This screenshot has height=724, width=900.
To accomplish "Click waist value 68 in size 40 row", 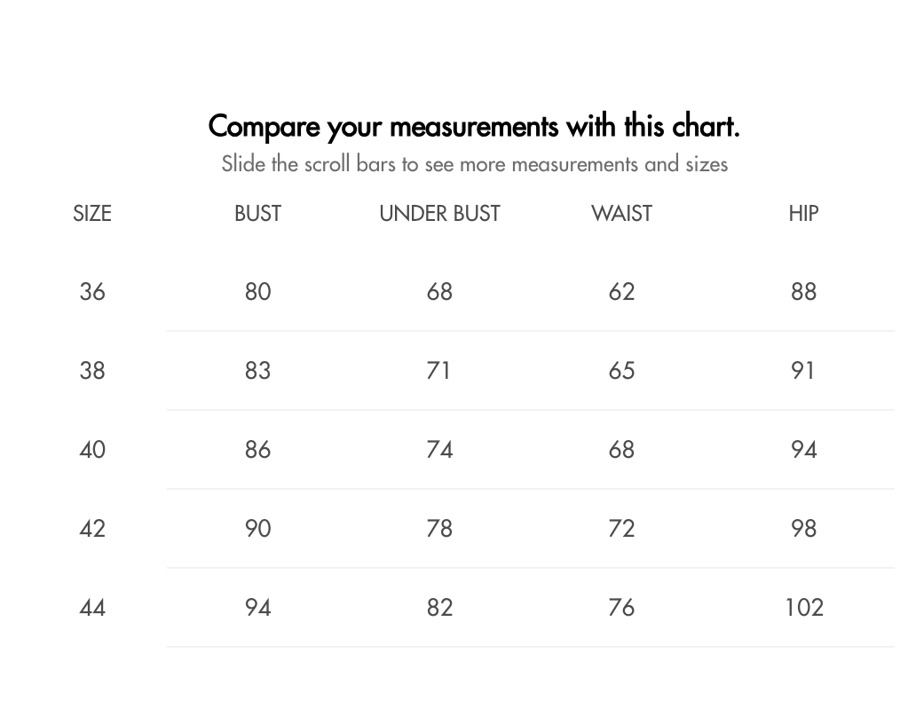I will (x=622, y=450).
